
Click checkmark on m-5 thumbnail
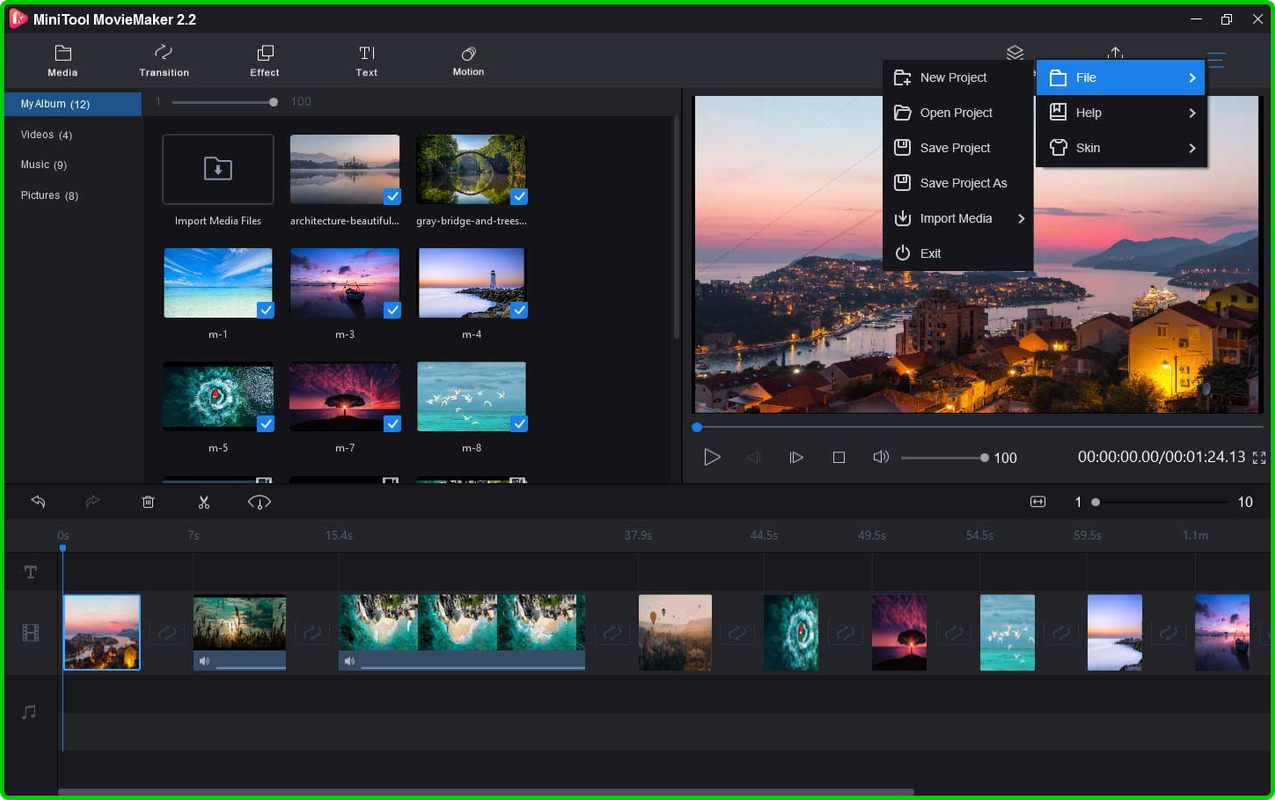[265, 424]
